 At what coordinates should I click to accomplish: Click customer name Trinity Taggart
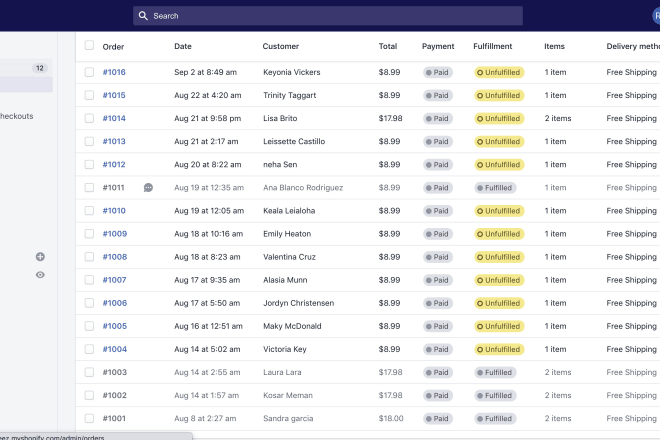click(290, 95)
